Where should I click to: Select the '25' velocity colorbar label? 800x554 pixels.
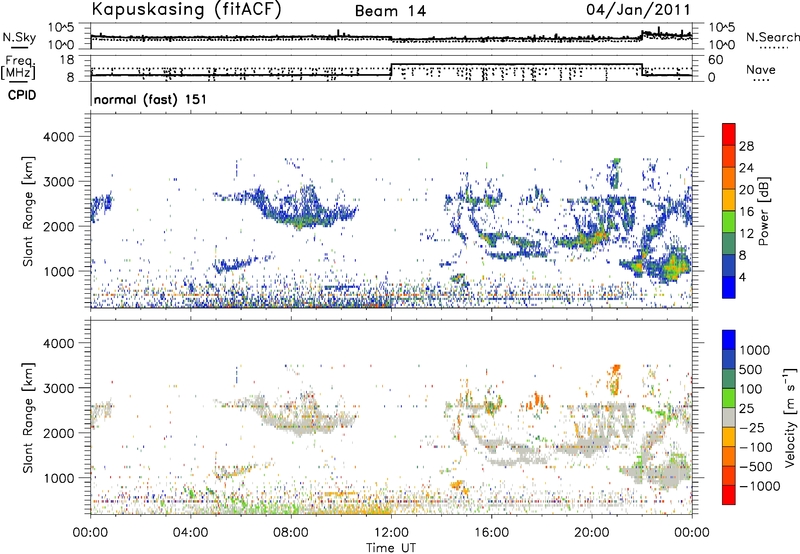pos(746,409)
